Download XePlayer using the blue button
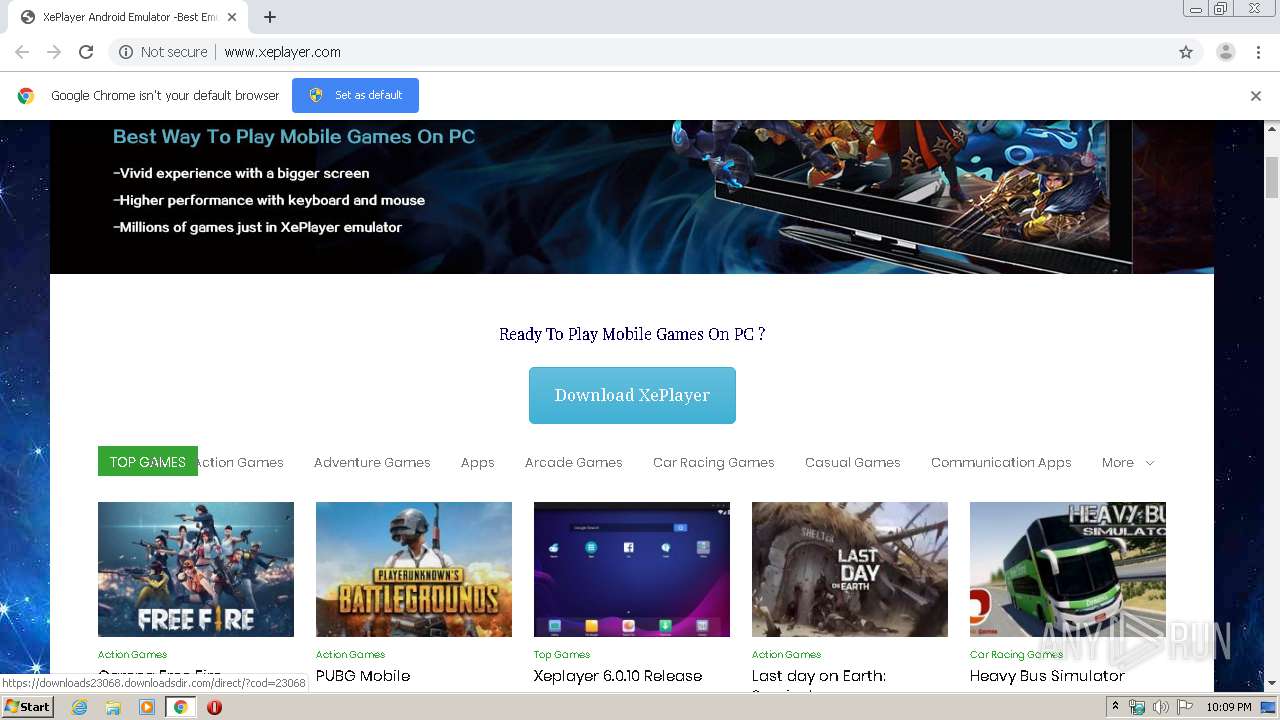 point(632,395)
